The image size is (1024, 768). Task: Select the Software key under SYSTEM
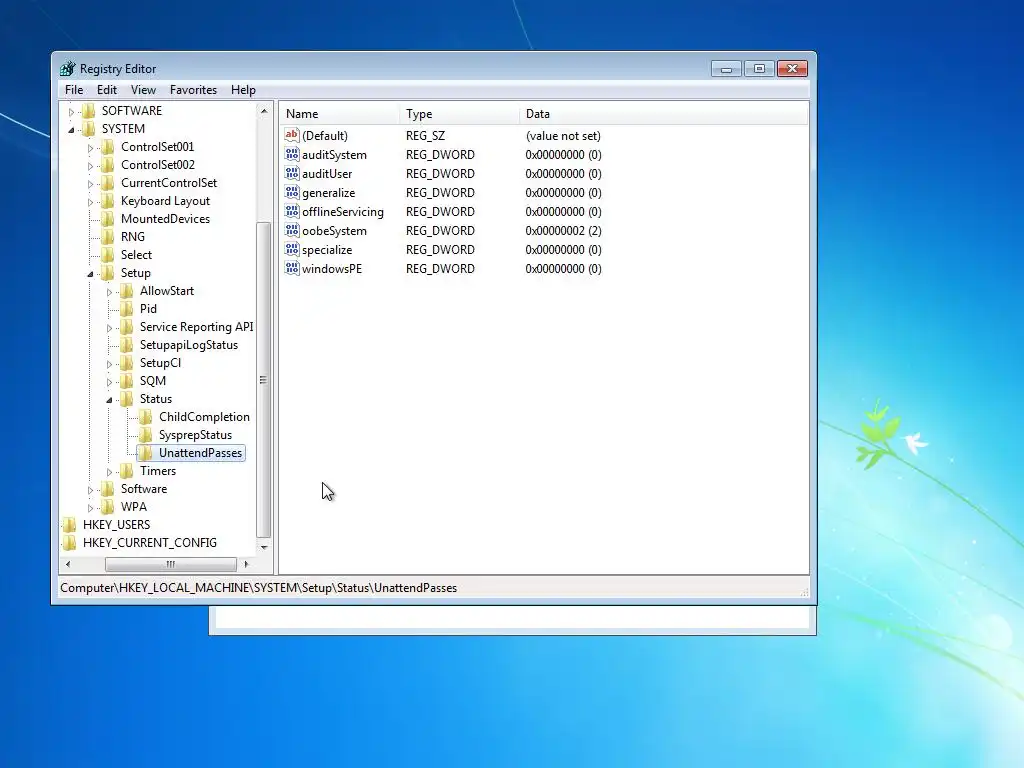tap(144, 489)
